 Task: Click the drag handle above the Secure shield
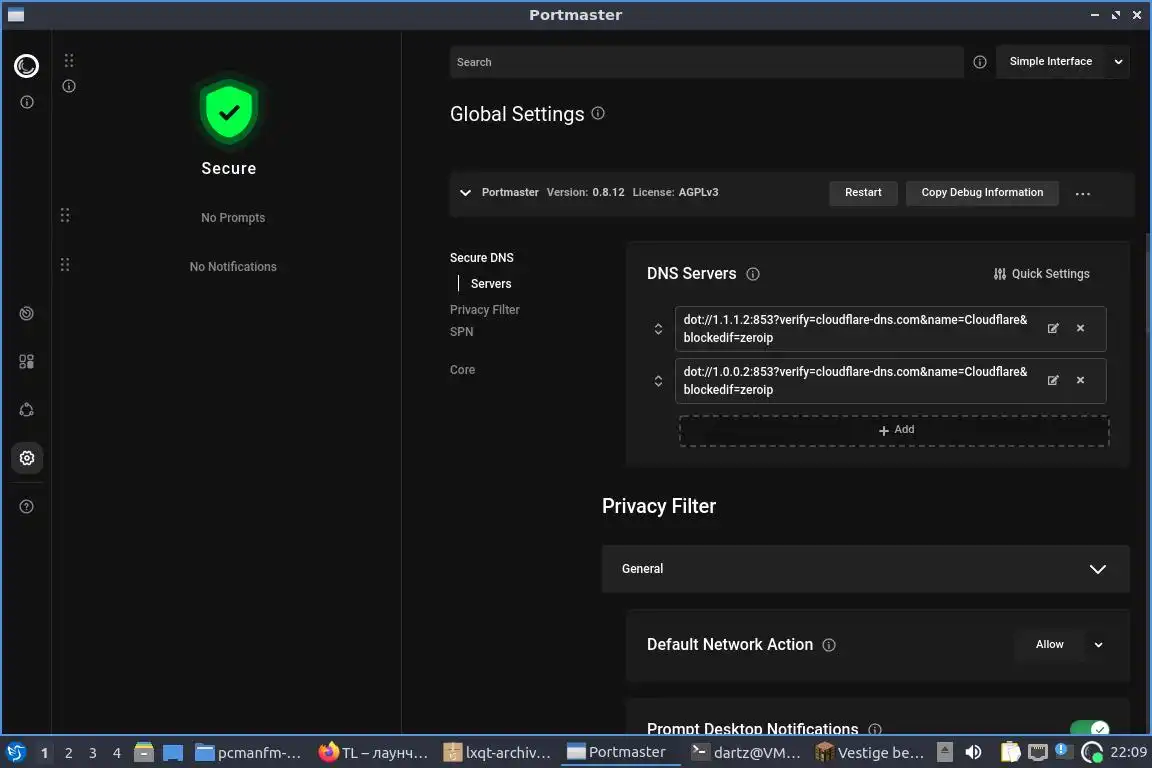click(69, 60)
